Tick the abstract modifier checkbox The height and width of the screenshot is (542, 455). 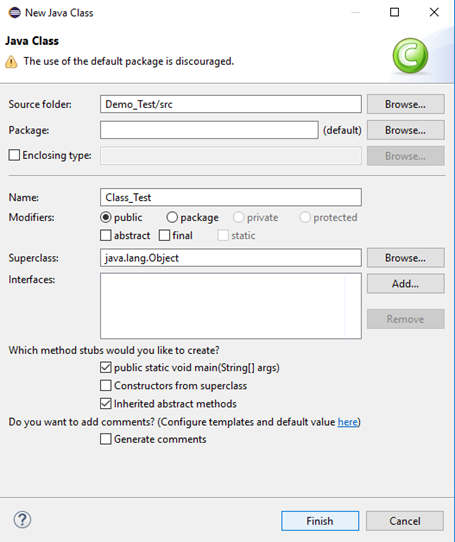point(106,235)
